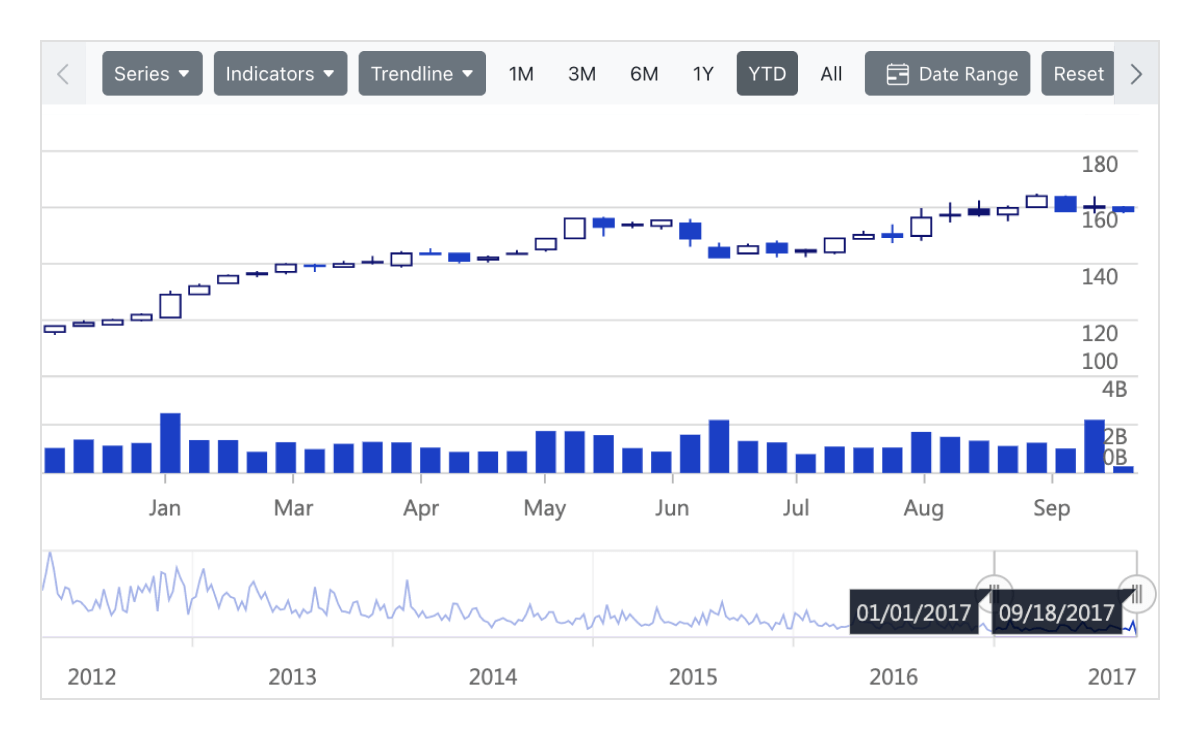The width and height of the screenshot is (1200, 740).
Task: Toggle the YTD period selection
Action: (767, 73)
